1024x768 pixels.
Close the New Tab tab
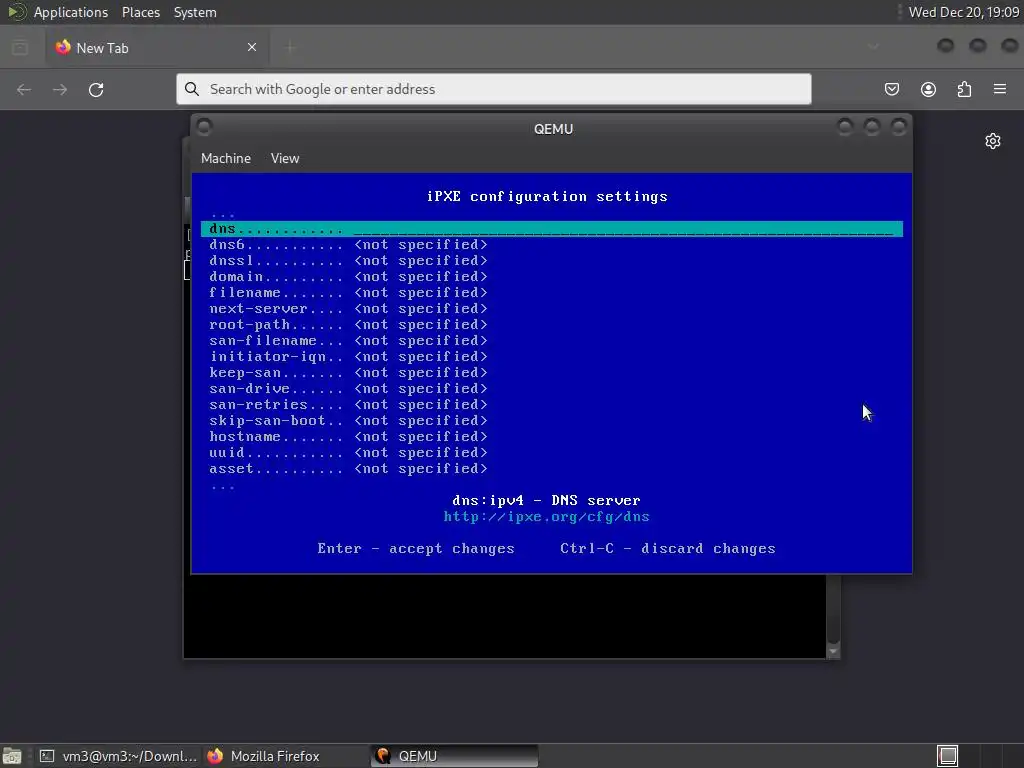pyautogui.click(x=252, y=47)
